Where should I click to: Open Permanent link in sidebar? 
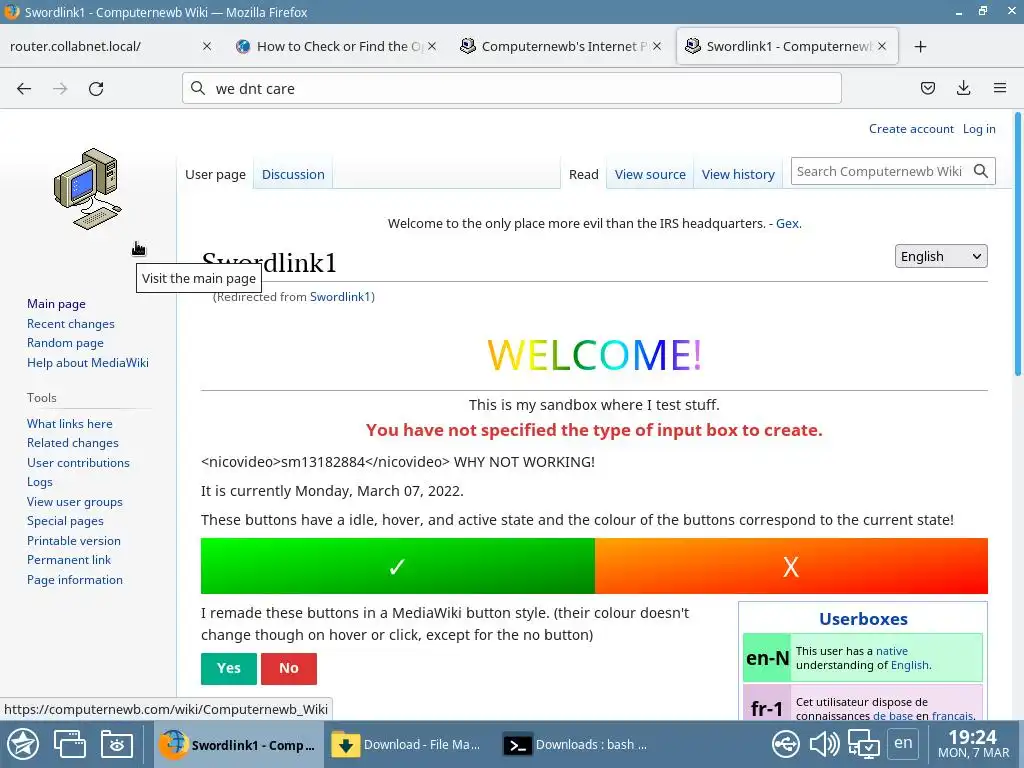[69, 560]
